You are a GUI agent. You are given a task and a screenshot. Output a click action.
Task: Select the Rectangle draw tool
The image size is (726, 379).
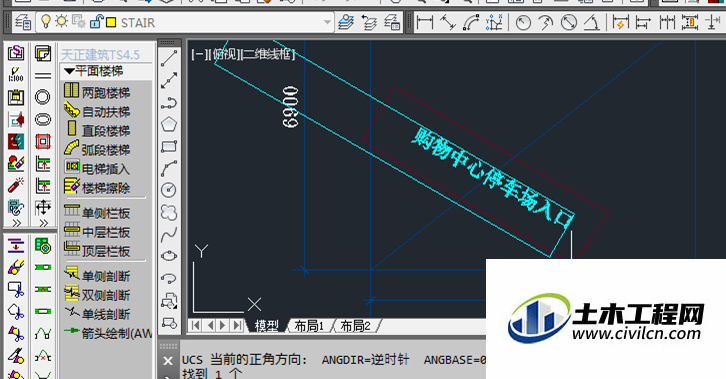[169, 146]
